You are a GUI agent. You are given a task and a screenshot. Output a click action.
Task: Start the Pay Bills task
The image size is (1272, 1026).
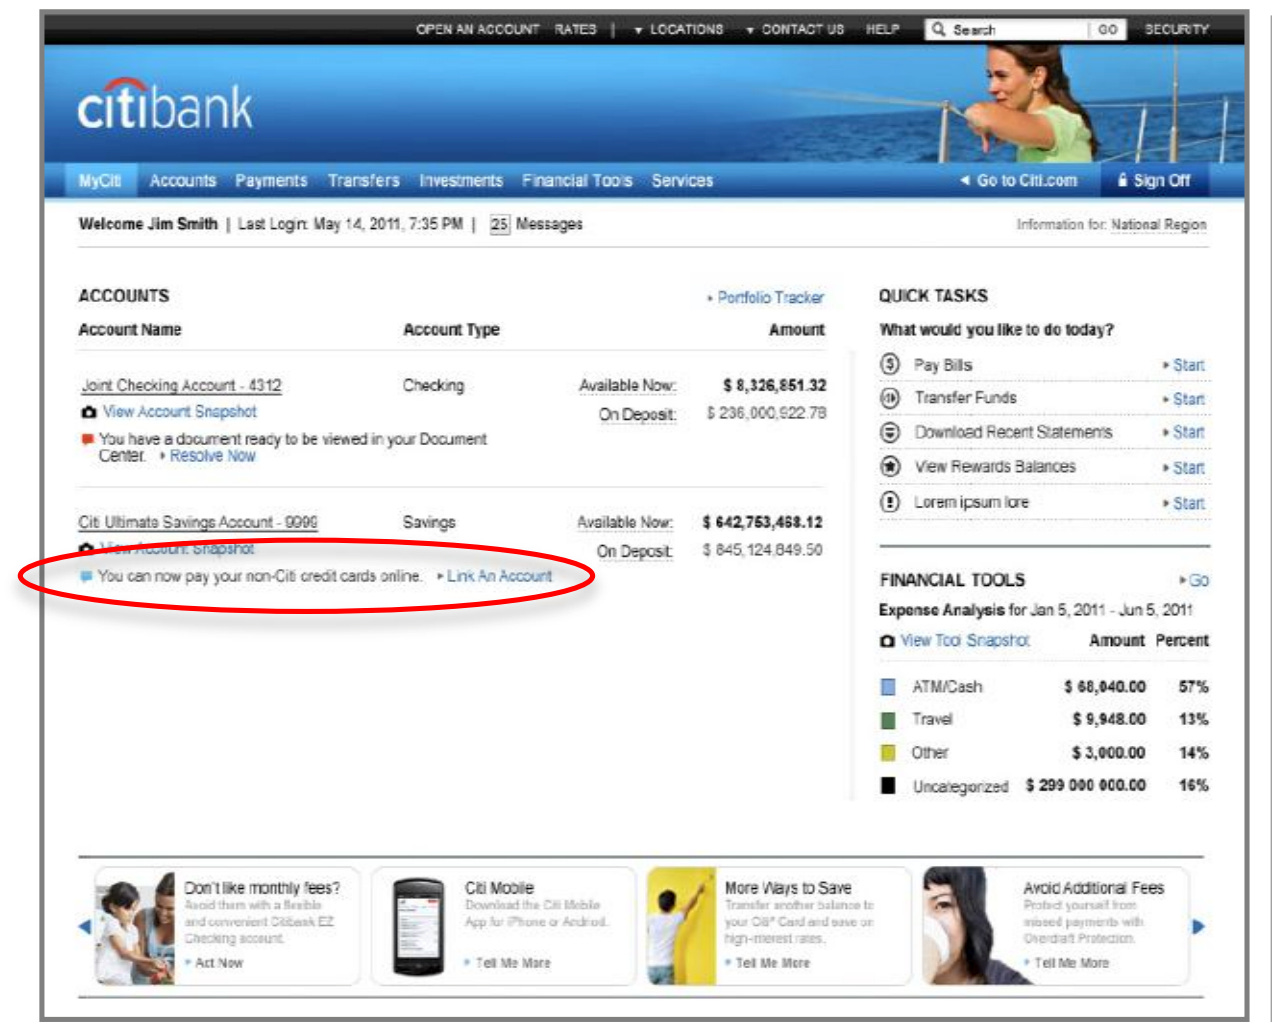(1184, 365)
